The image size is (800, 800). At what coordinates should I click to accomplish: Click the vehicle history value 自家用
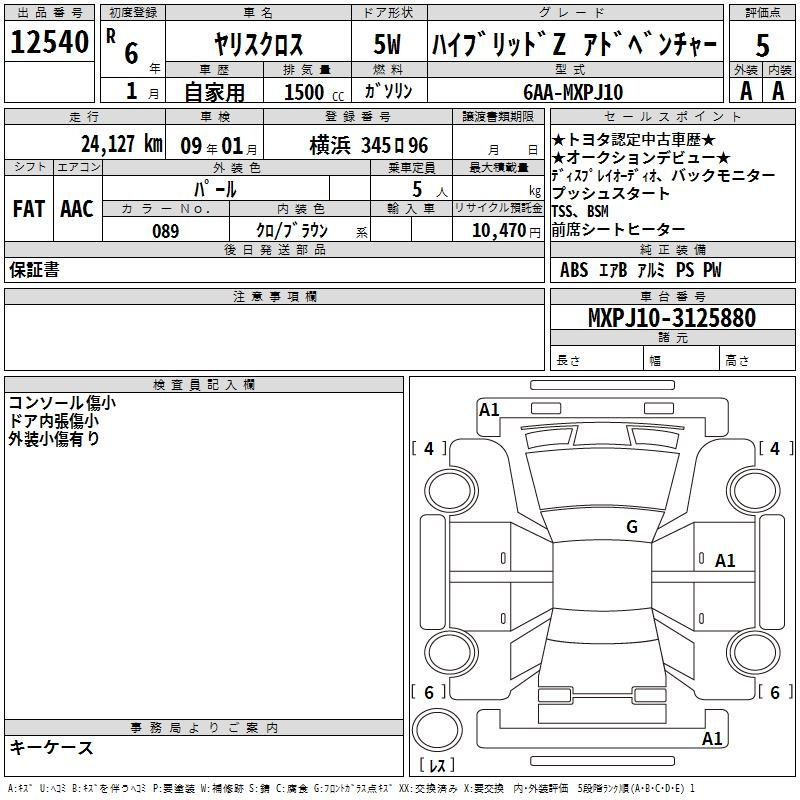click(x=214, y=92)
